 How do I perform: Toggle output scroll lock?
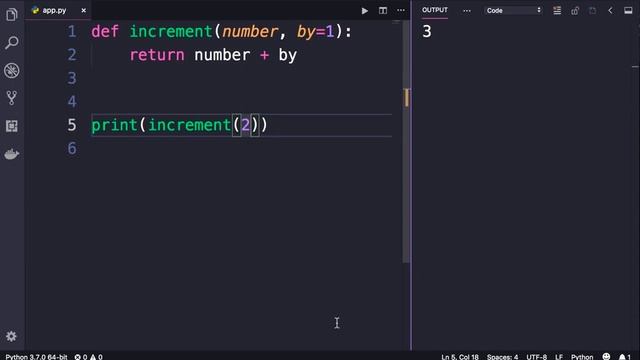575,11
